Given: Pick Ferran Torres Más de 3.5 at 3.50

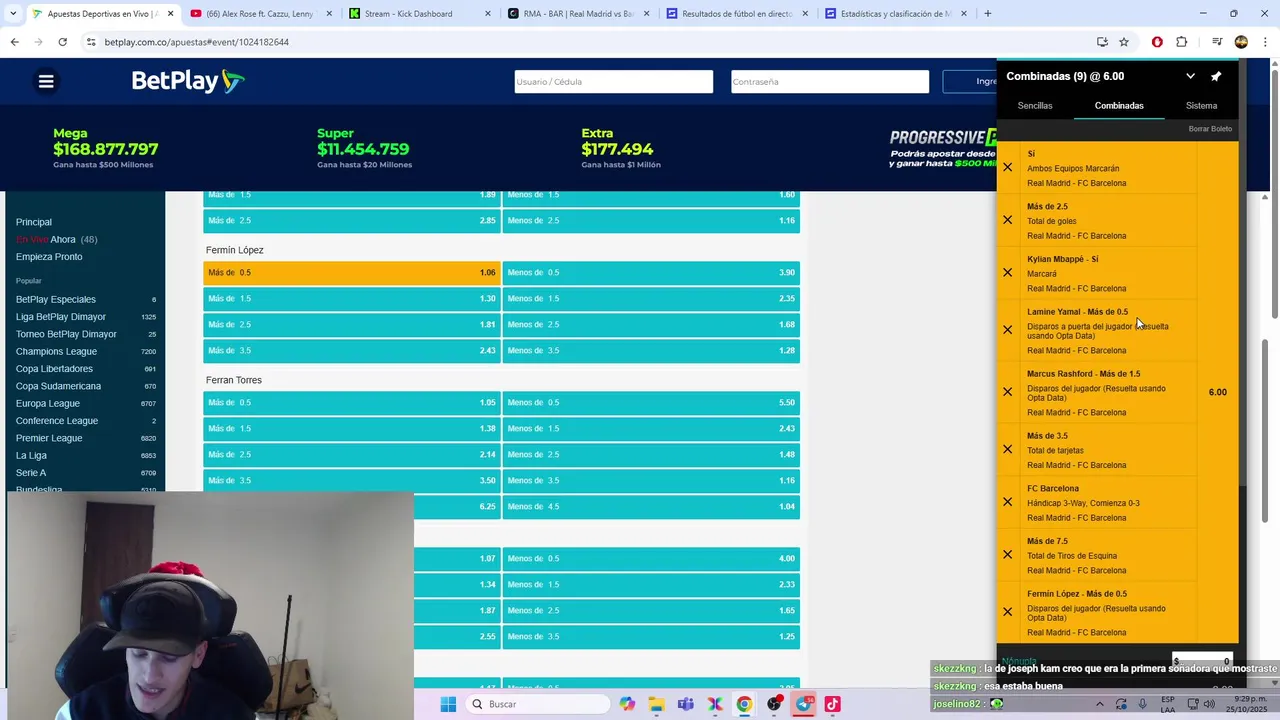Looking at the screenshot, I should coord(352,481).
